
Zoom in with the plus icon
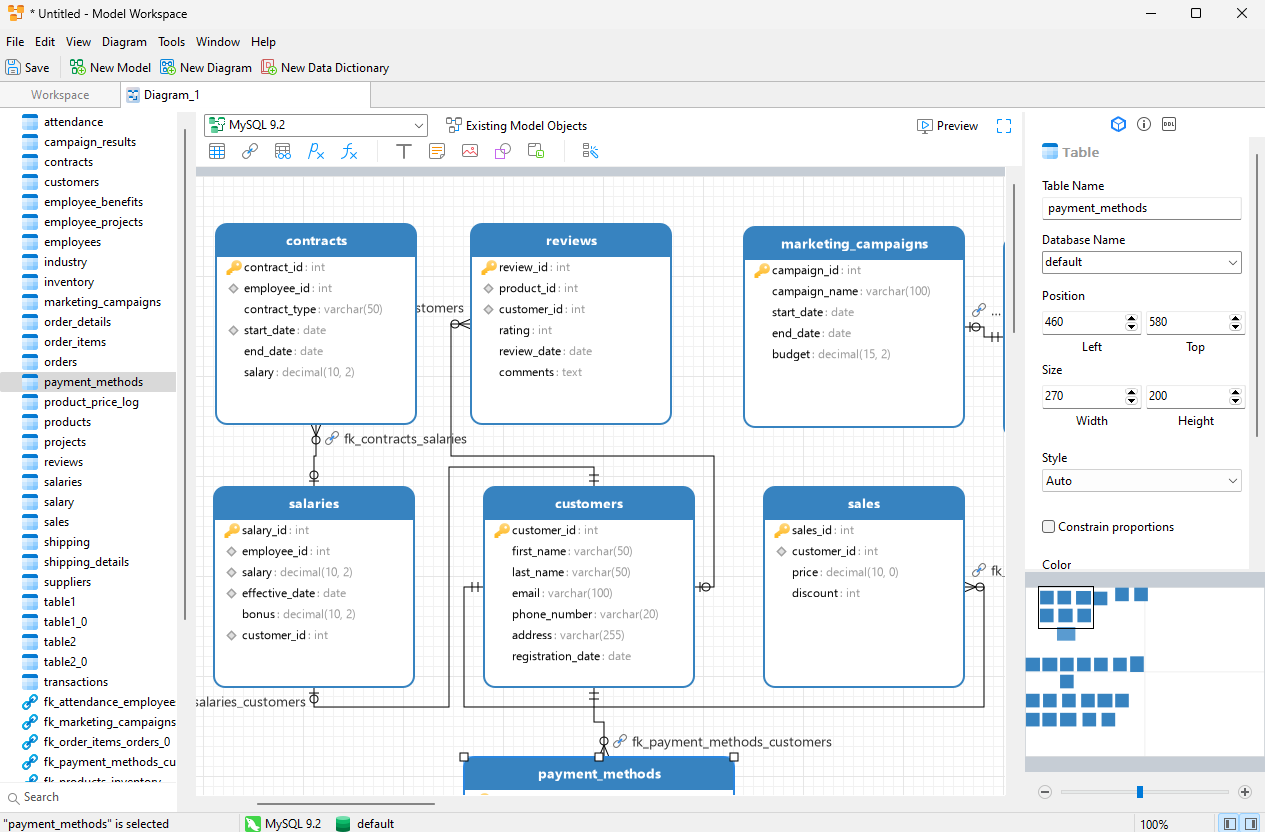tap(1245, 792)
